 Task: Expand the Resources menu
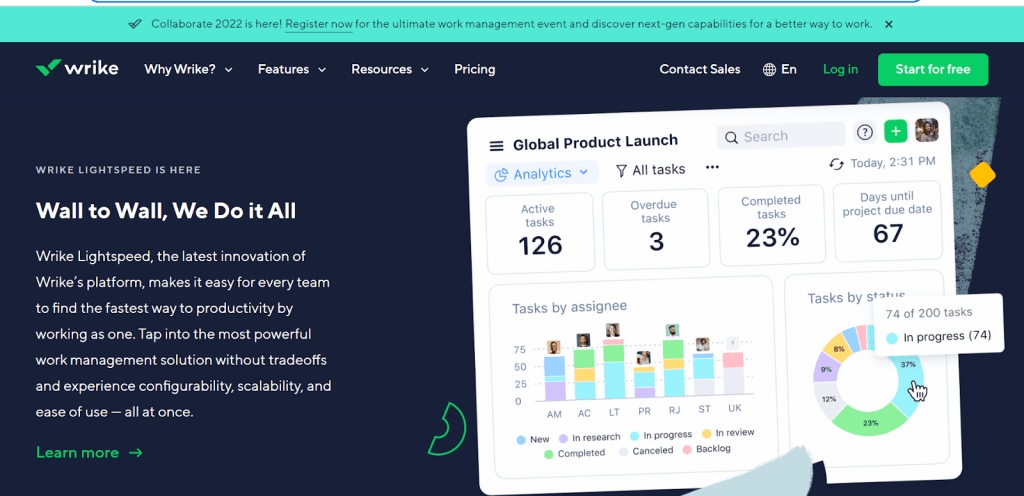[390, 69]
